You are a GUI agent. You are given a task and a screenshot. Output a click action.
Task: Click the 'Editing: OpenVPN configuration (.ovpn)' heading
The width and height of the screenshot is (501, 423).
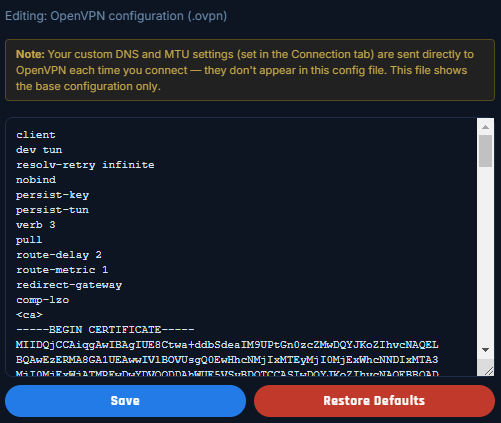[x=116, y=16]
